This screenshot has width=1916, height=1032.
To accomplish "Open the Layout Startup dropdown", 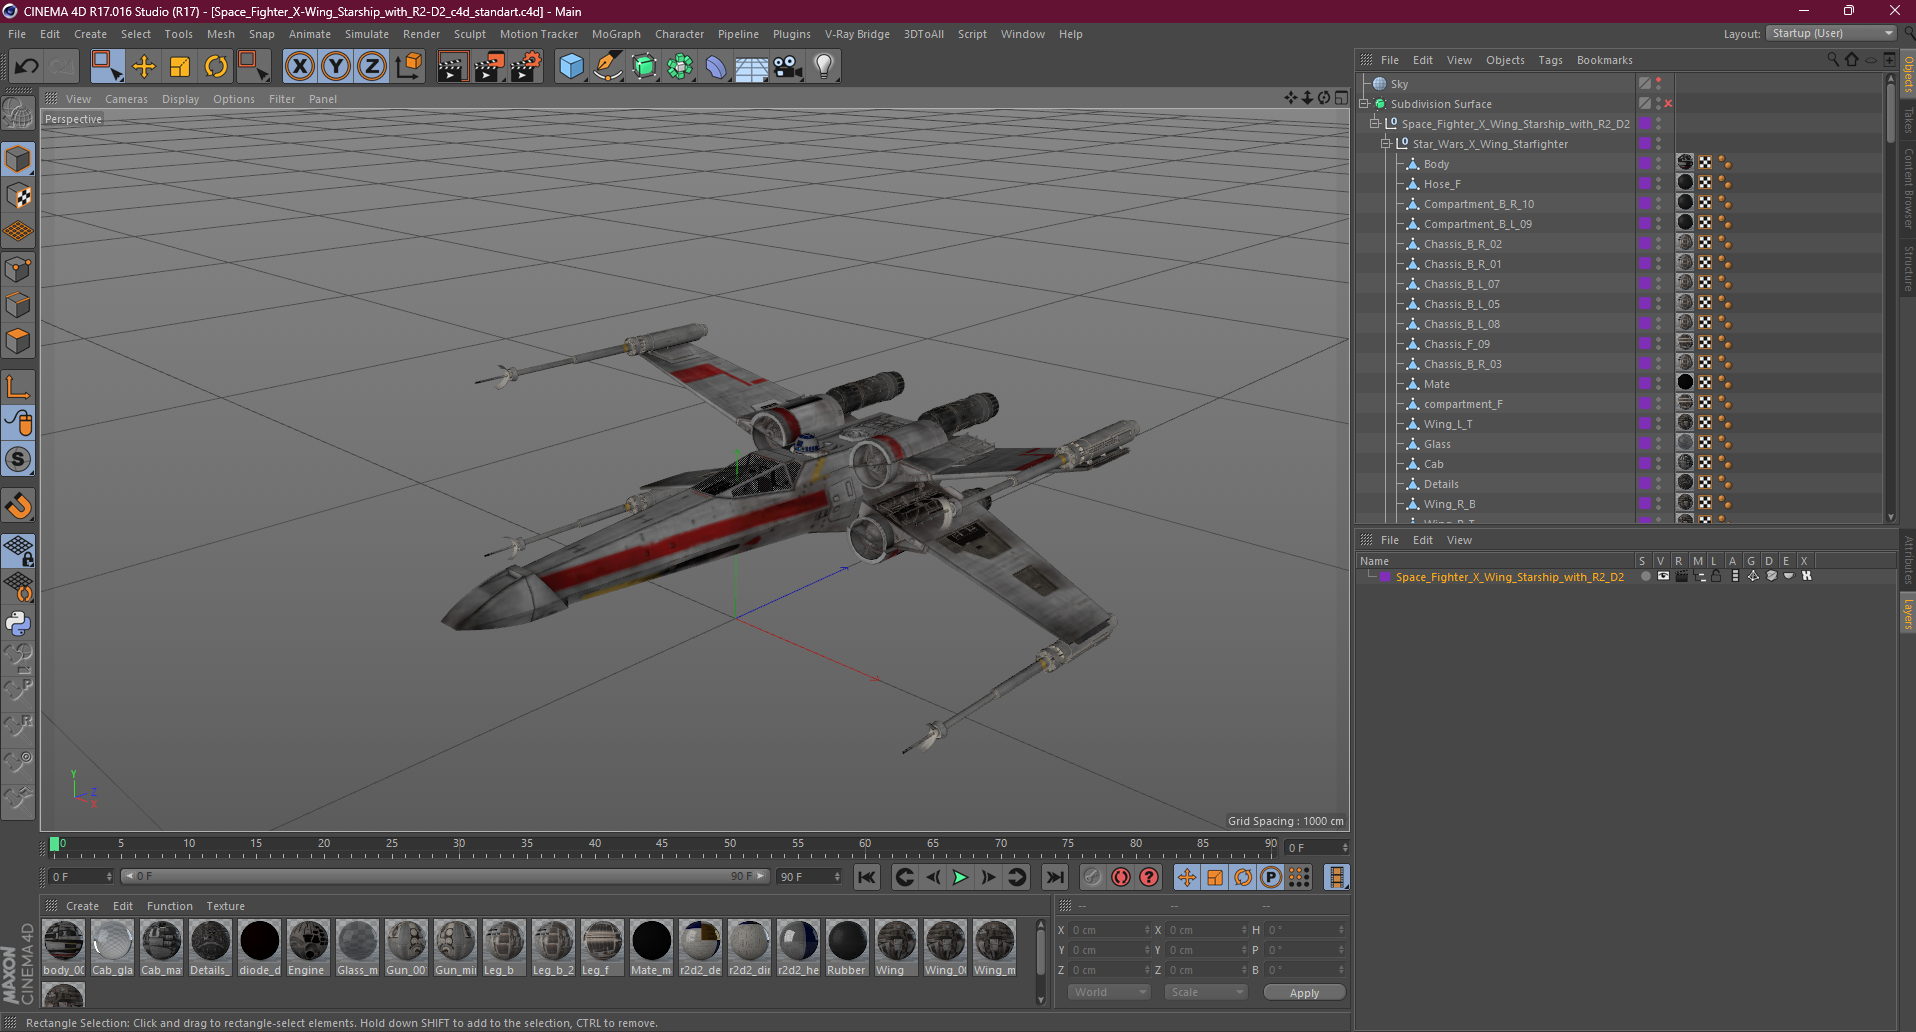I will 1831,33.
